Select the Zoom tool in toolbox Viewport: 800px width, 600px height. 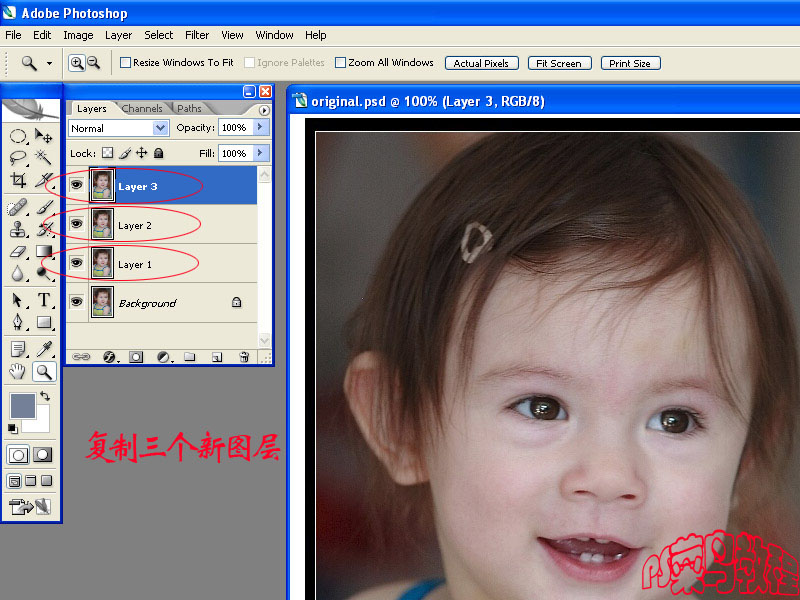coord(44,371)
